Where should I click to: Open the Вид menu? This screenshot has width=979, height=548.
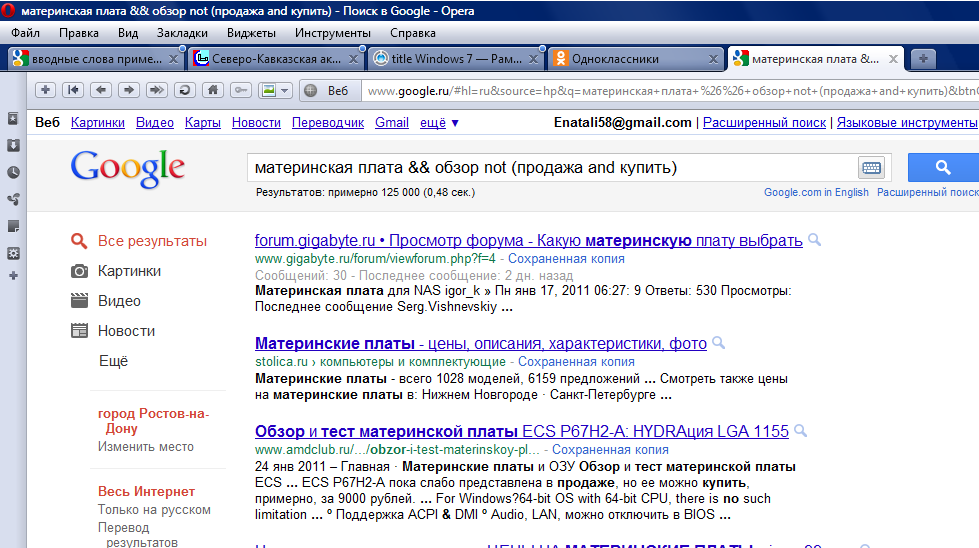click(128, 32)
